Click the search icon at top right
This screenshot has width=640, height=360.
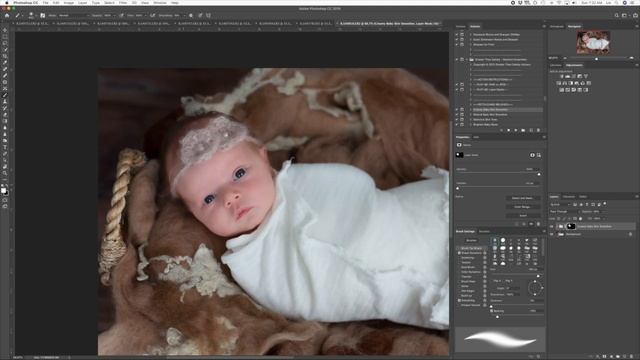(x=616, y=16)
